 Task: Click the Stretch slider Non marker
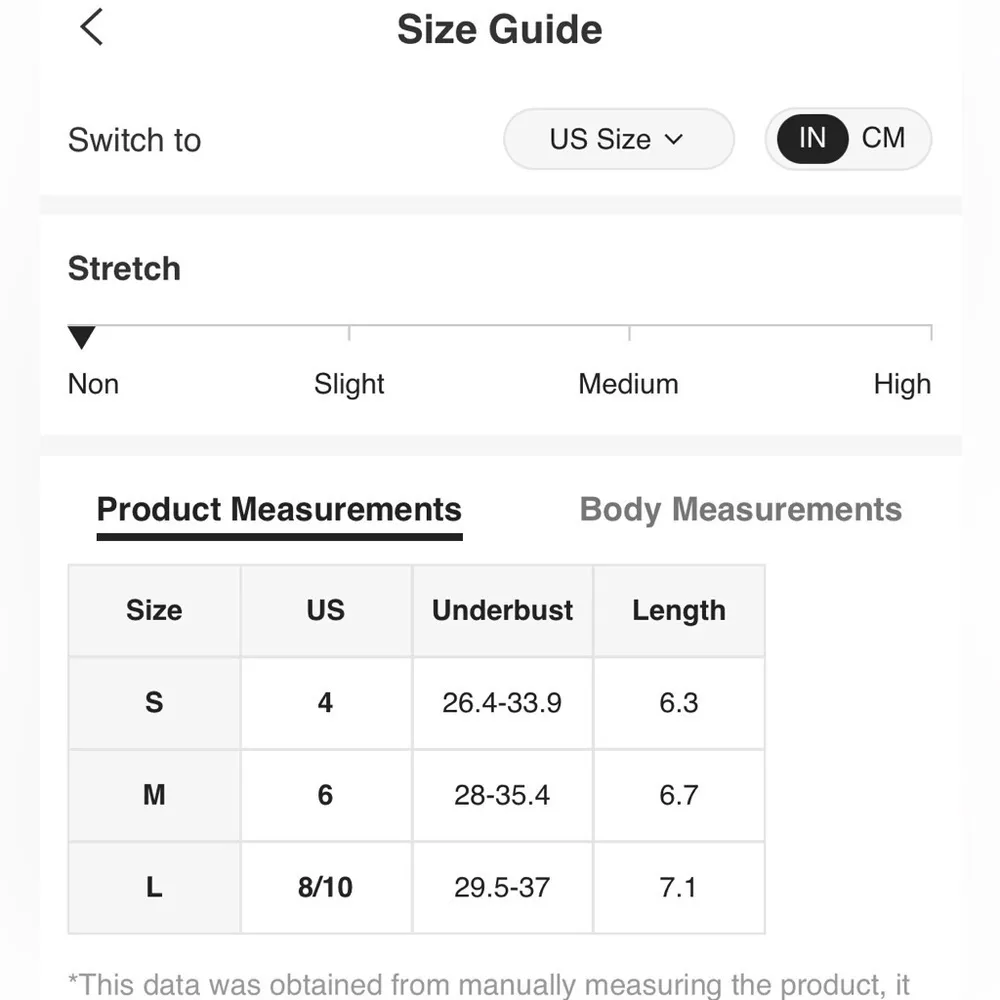pyautogui.click(x=82, y=338)
